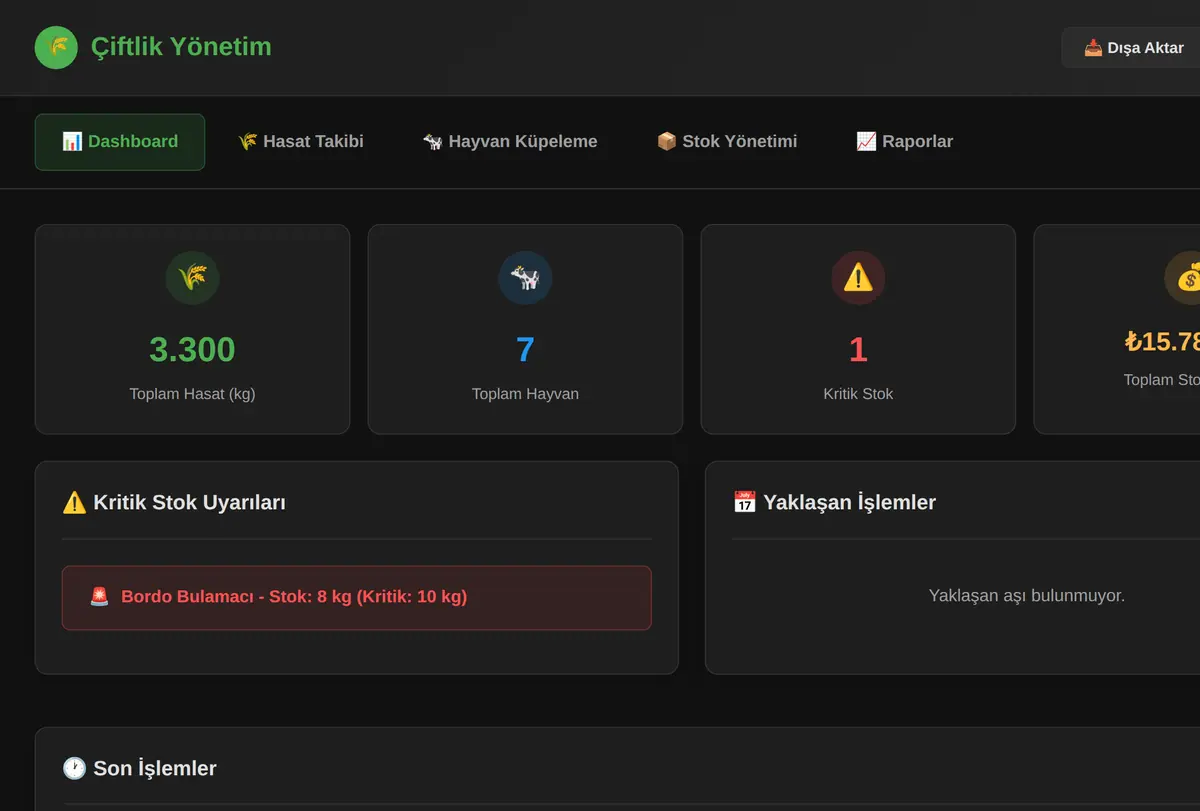This screenshot has height=811, width=1200.
Task: Click the warning icon above Kritik Stok
Action: 858,278
